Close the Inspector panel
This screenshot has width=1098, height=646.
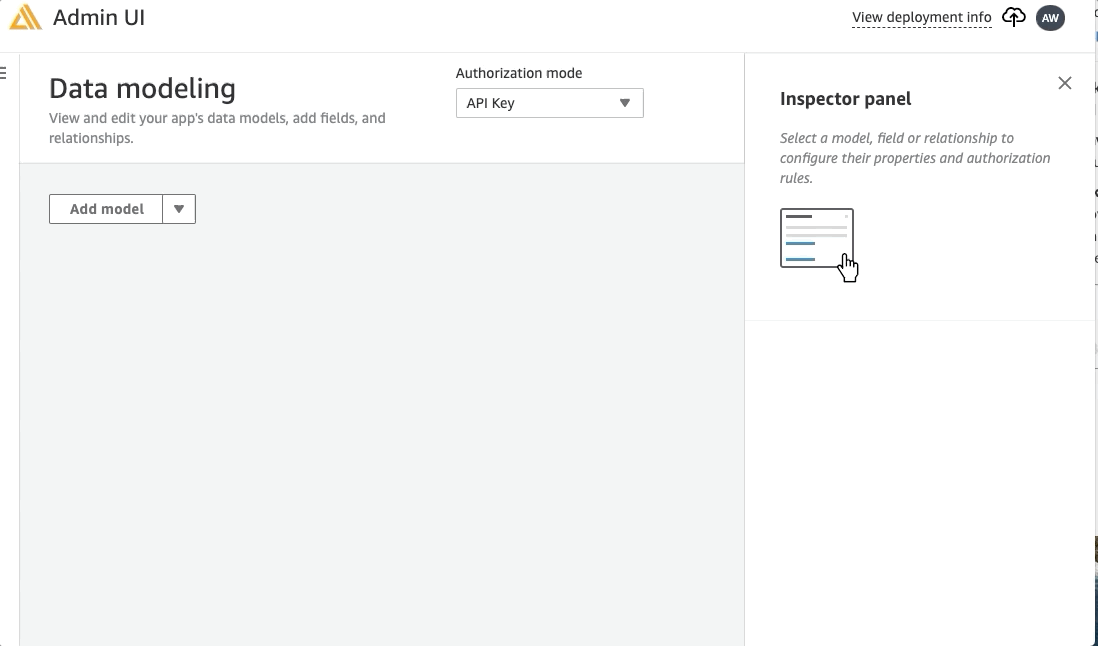tap(1064, 83)
